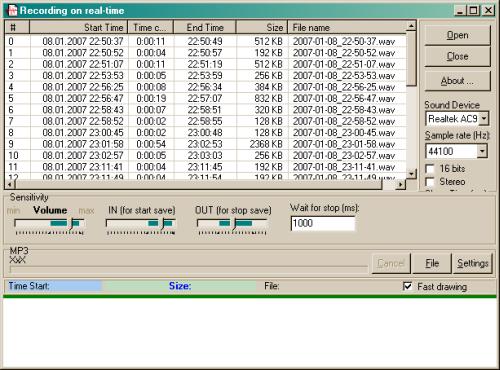The width and height of the screenshot is (500, 370).
Task: Click the Time c... column header
Action: coord(151,27)
